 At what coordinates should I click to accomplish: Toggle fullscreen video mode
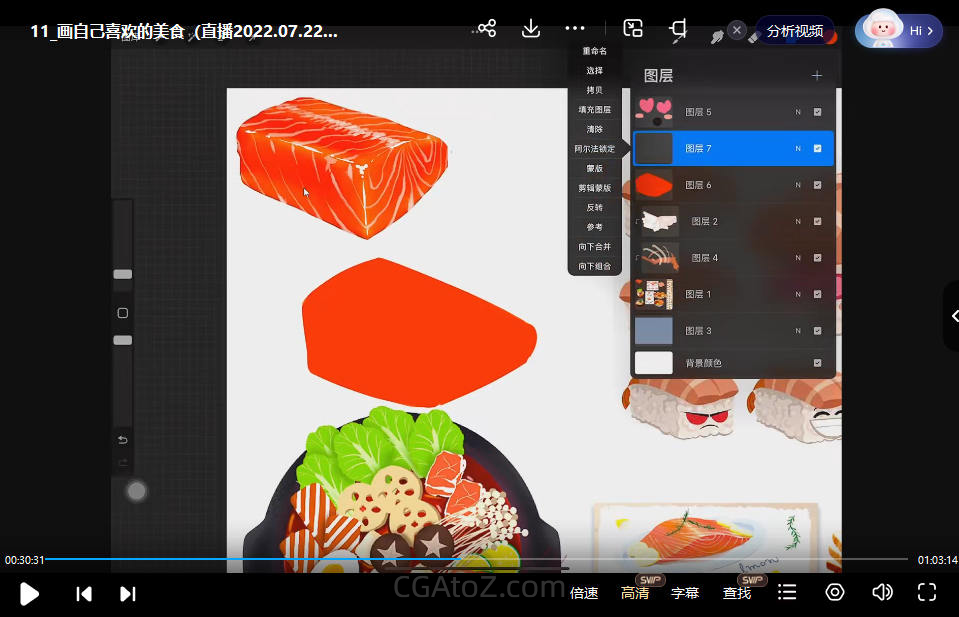click(x=927, y=592)
